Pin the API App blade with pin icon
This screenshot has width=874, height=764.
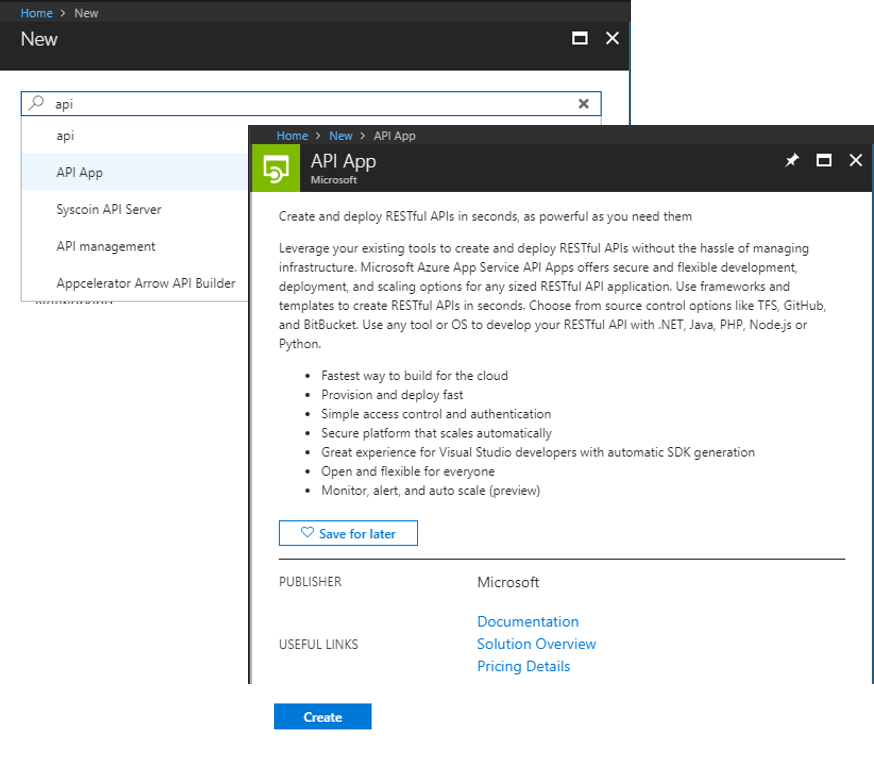tap(792, 160)
